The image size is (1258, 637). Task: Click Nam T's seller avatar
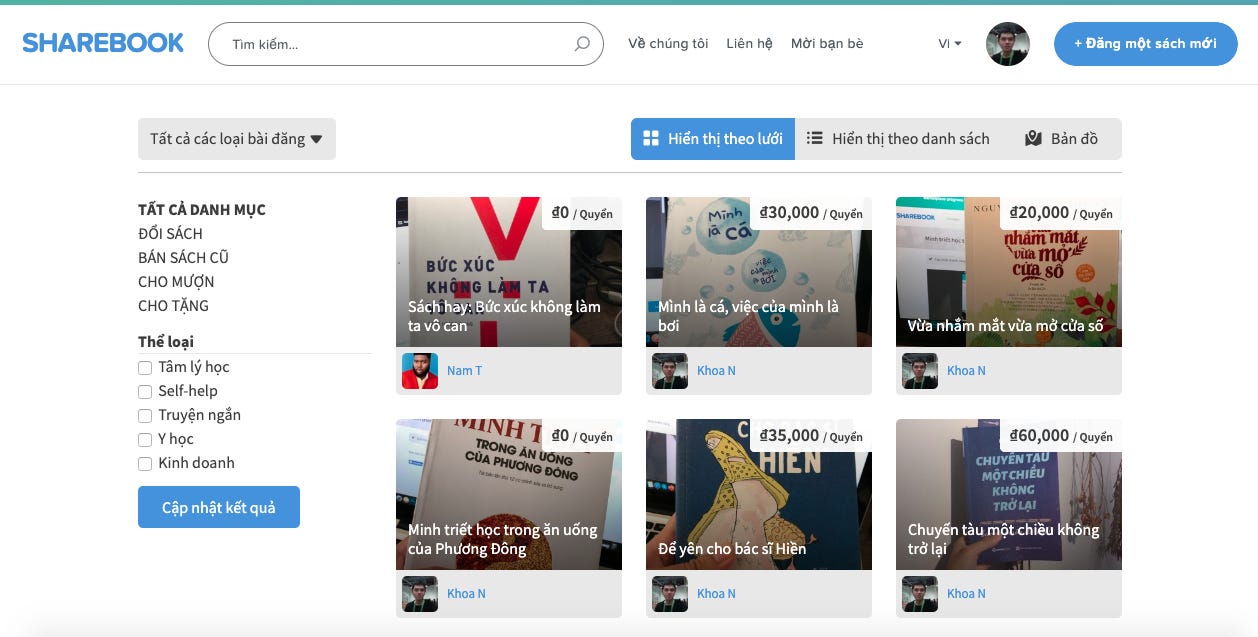421,370
